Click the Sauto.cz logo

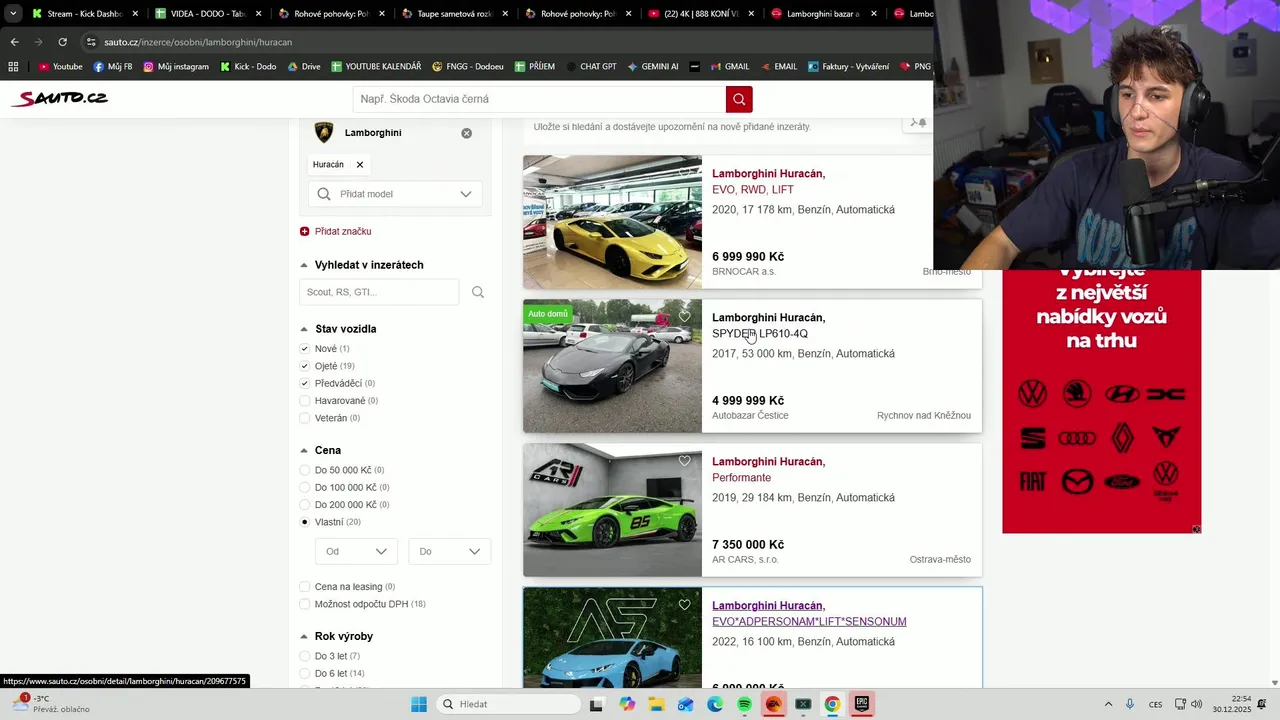(59, 98)
